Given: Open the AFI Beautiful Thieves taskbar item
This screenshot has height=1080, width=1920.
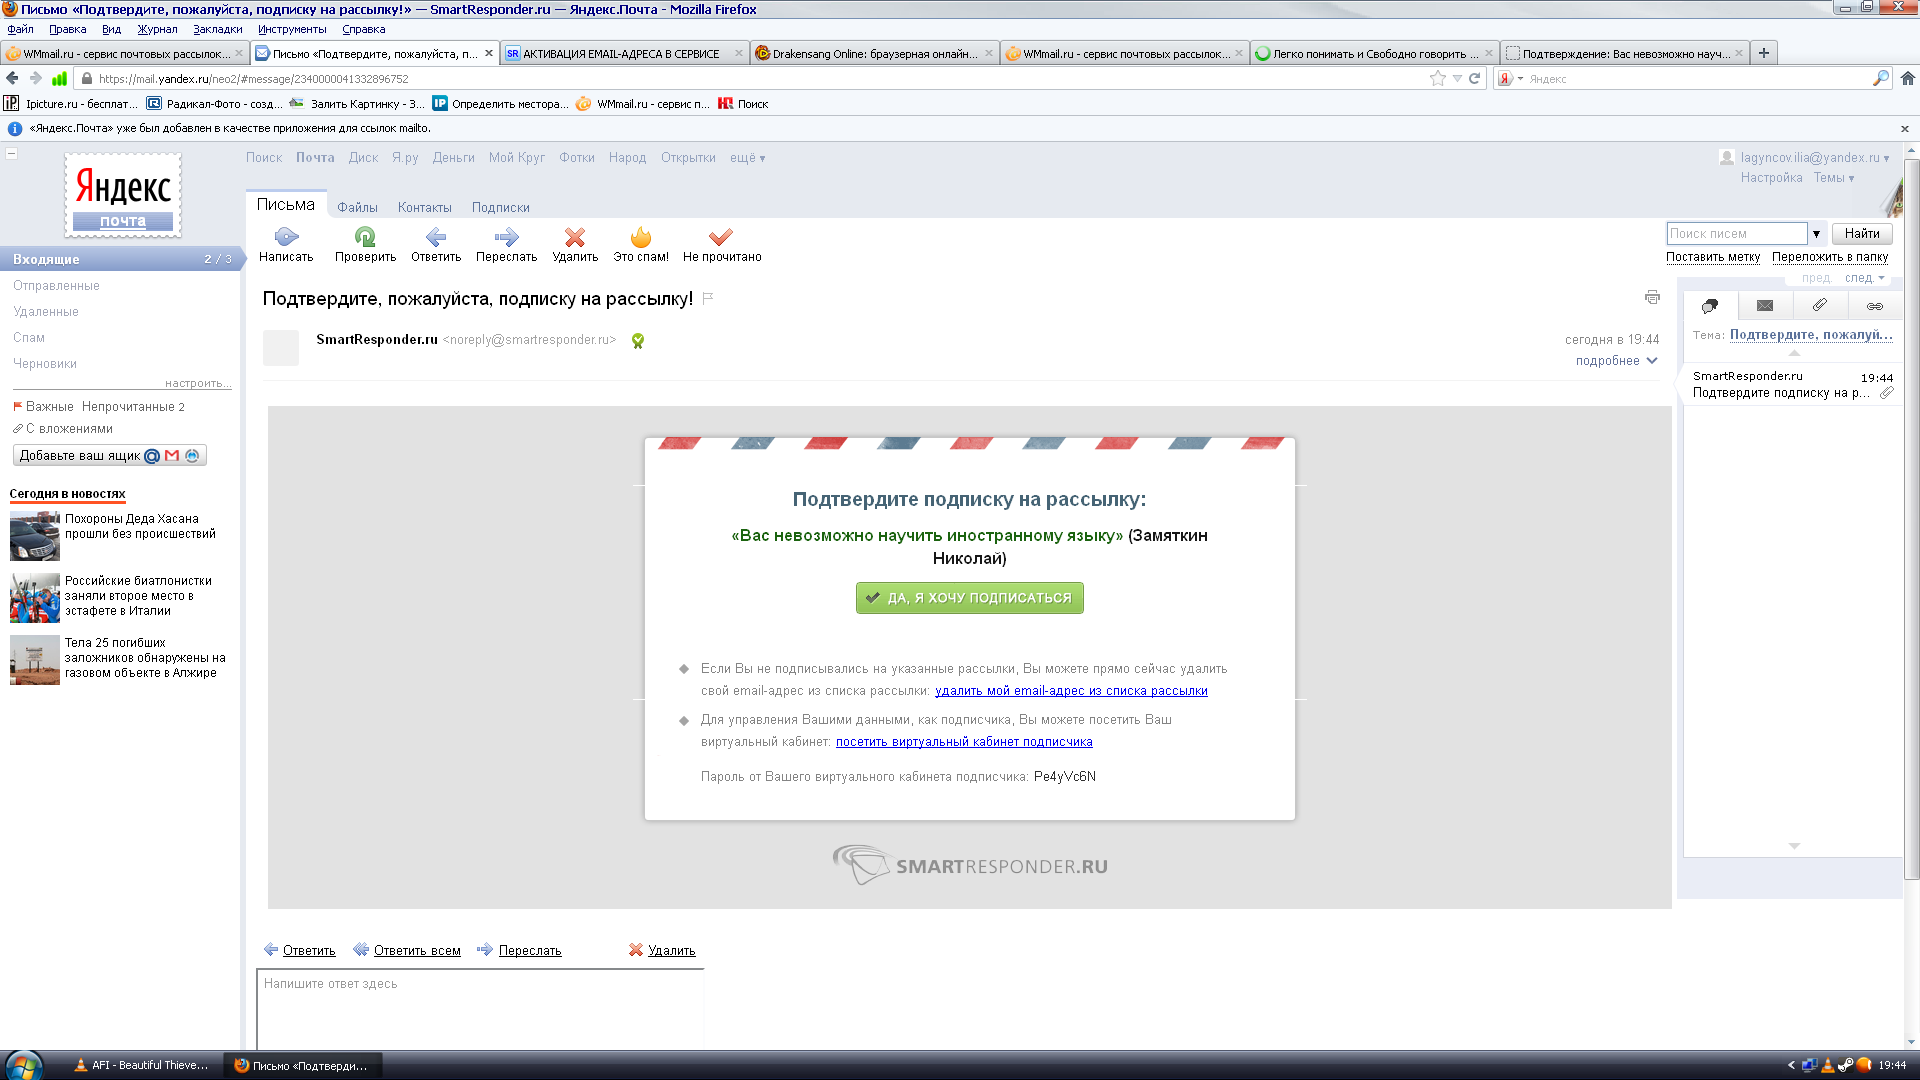Looking at the screenshot, I should tap(142, 1065).
